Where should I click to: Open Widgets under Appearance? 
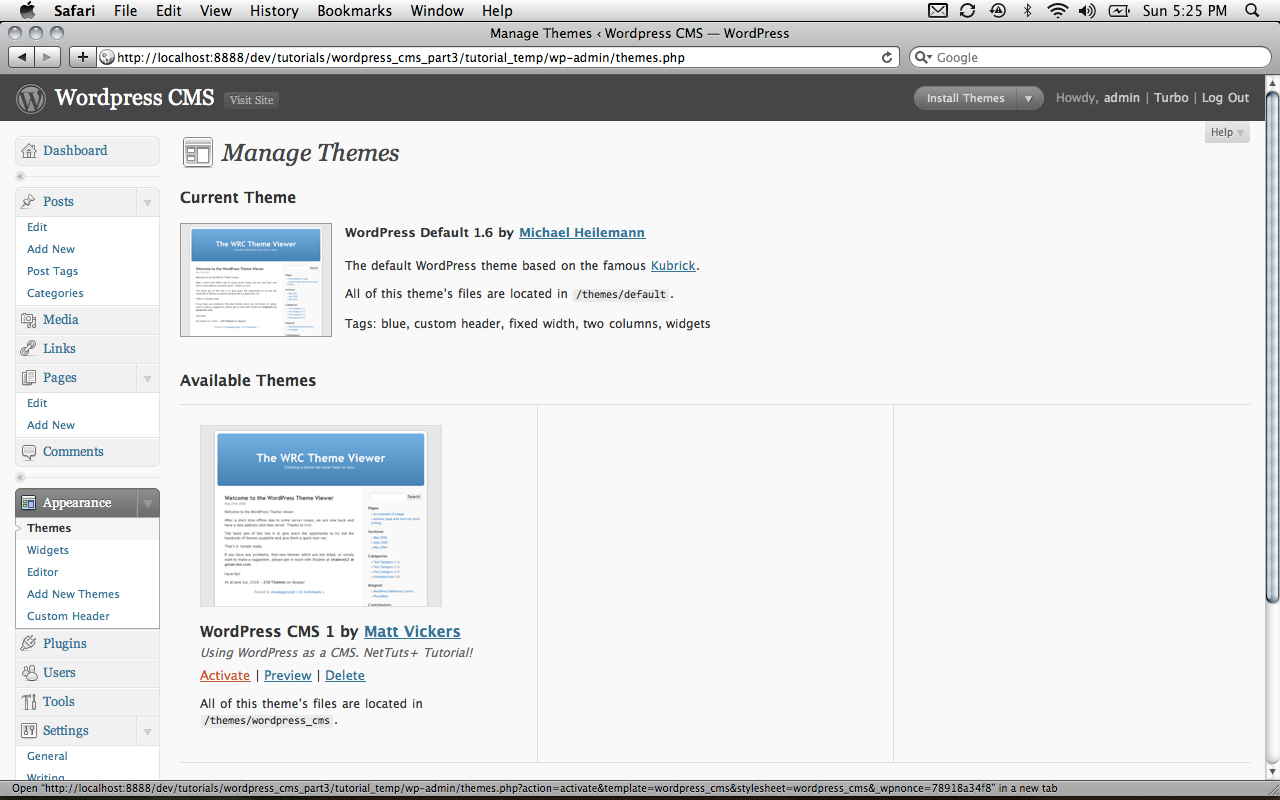point(48,550)
